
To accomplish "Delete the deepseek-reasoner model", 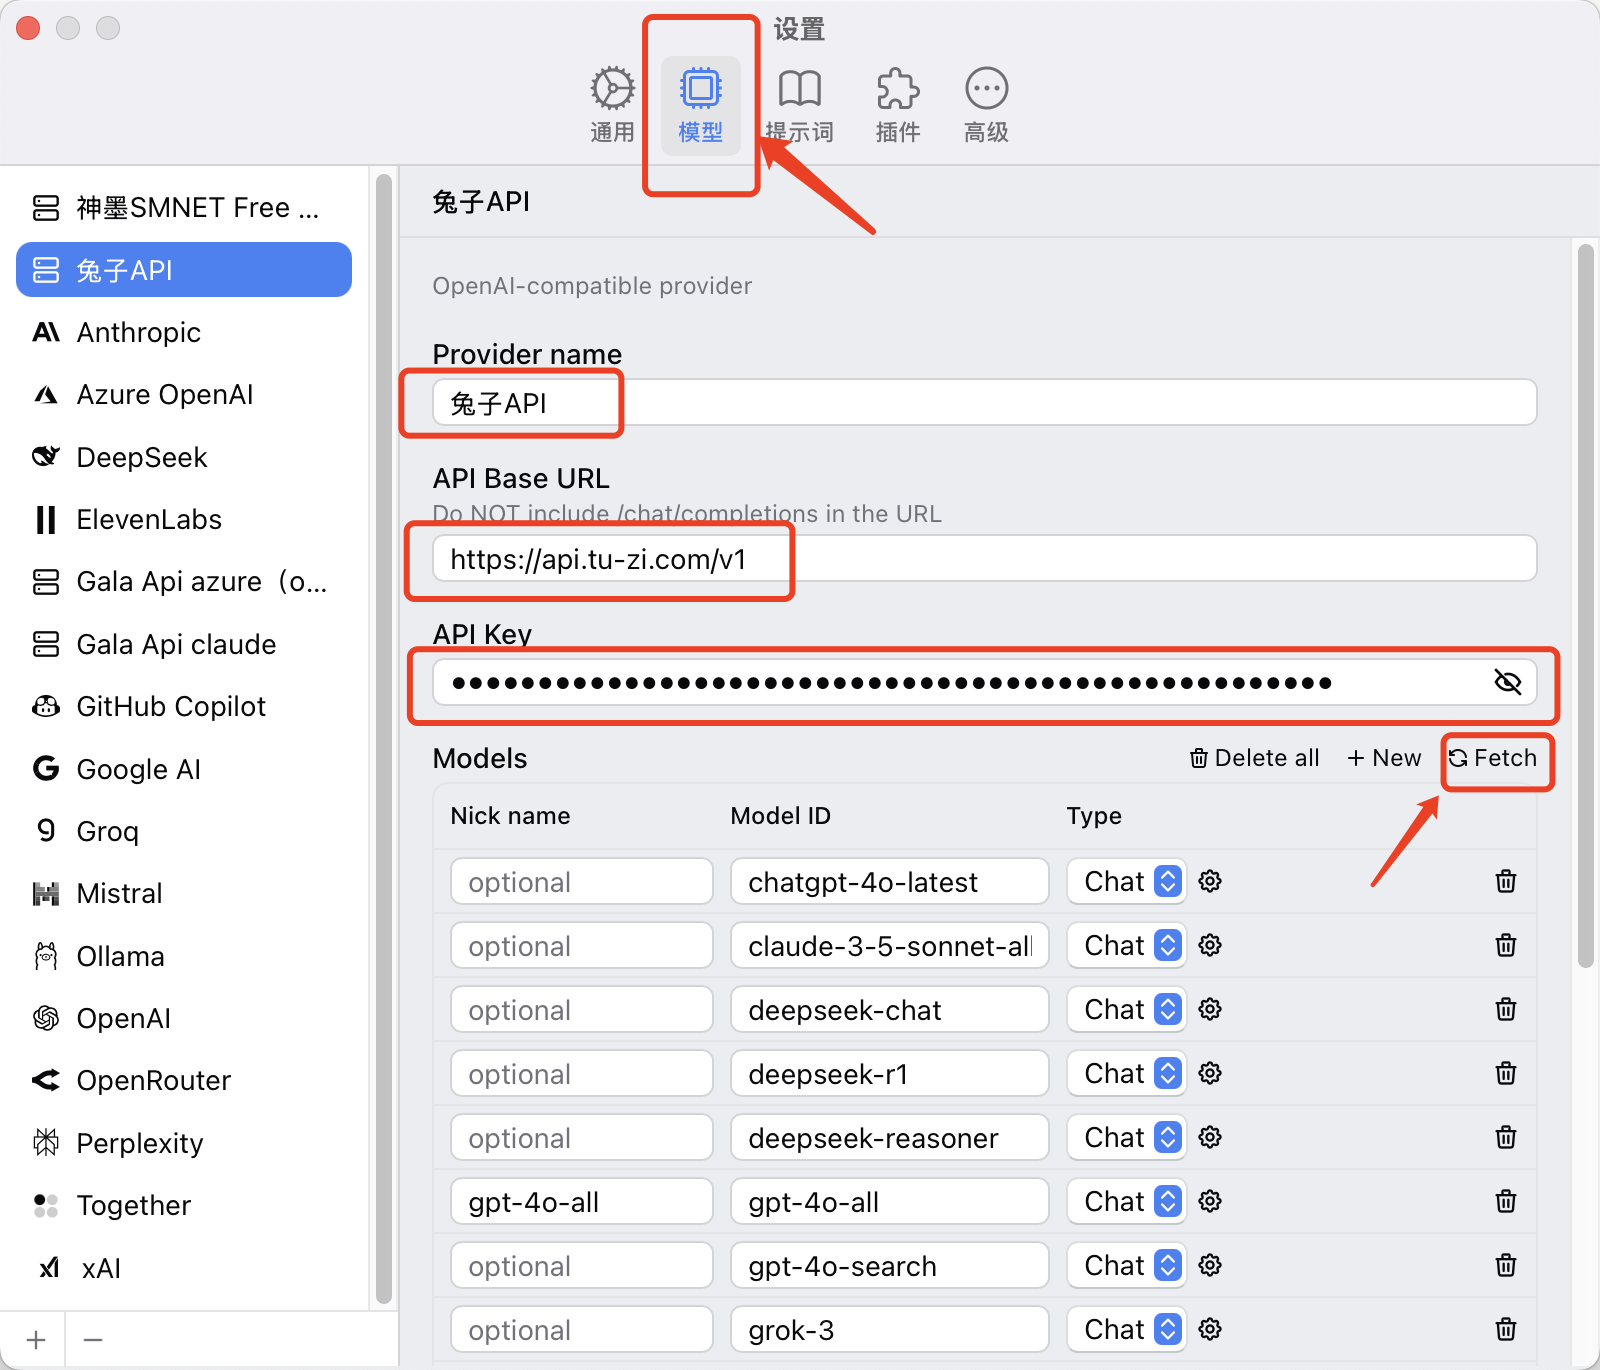I will tap(1506, 1137).
